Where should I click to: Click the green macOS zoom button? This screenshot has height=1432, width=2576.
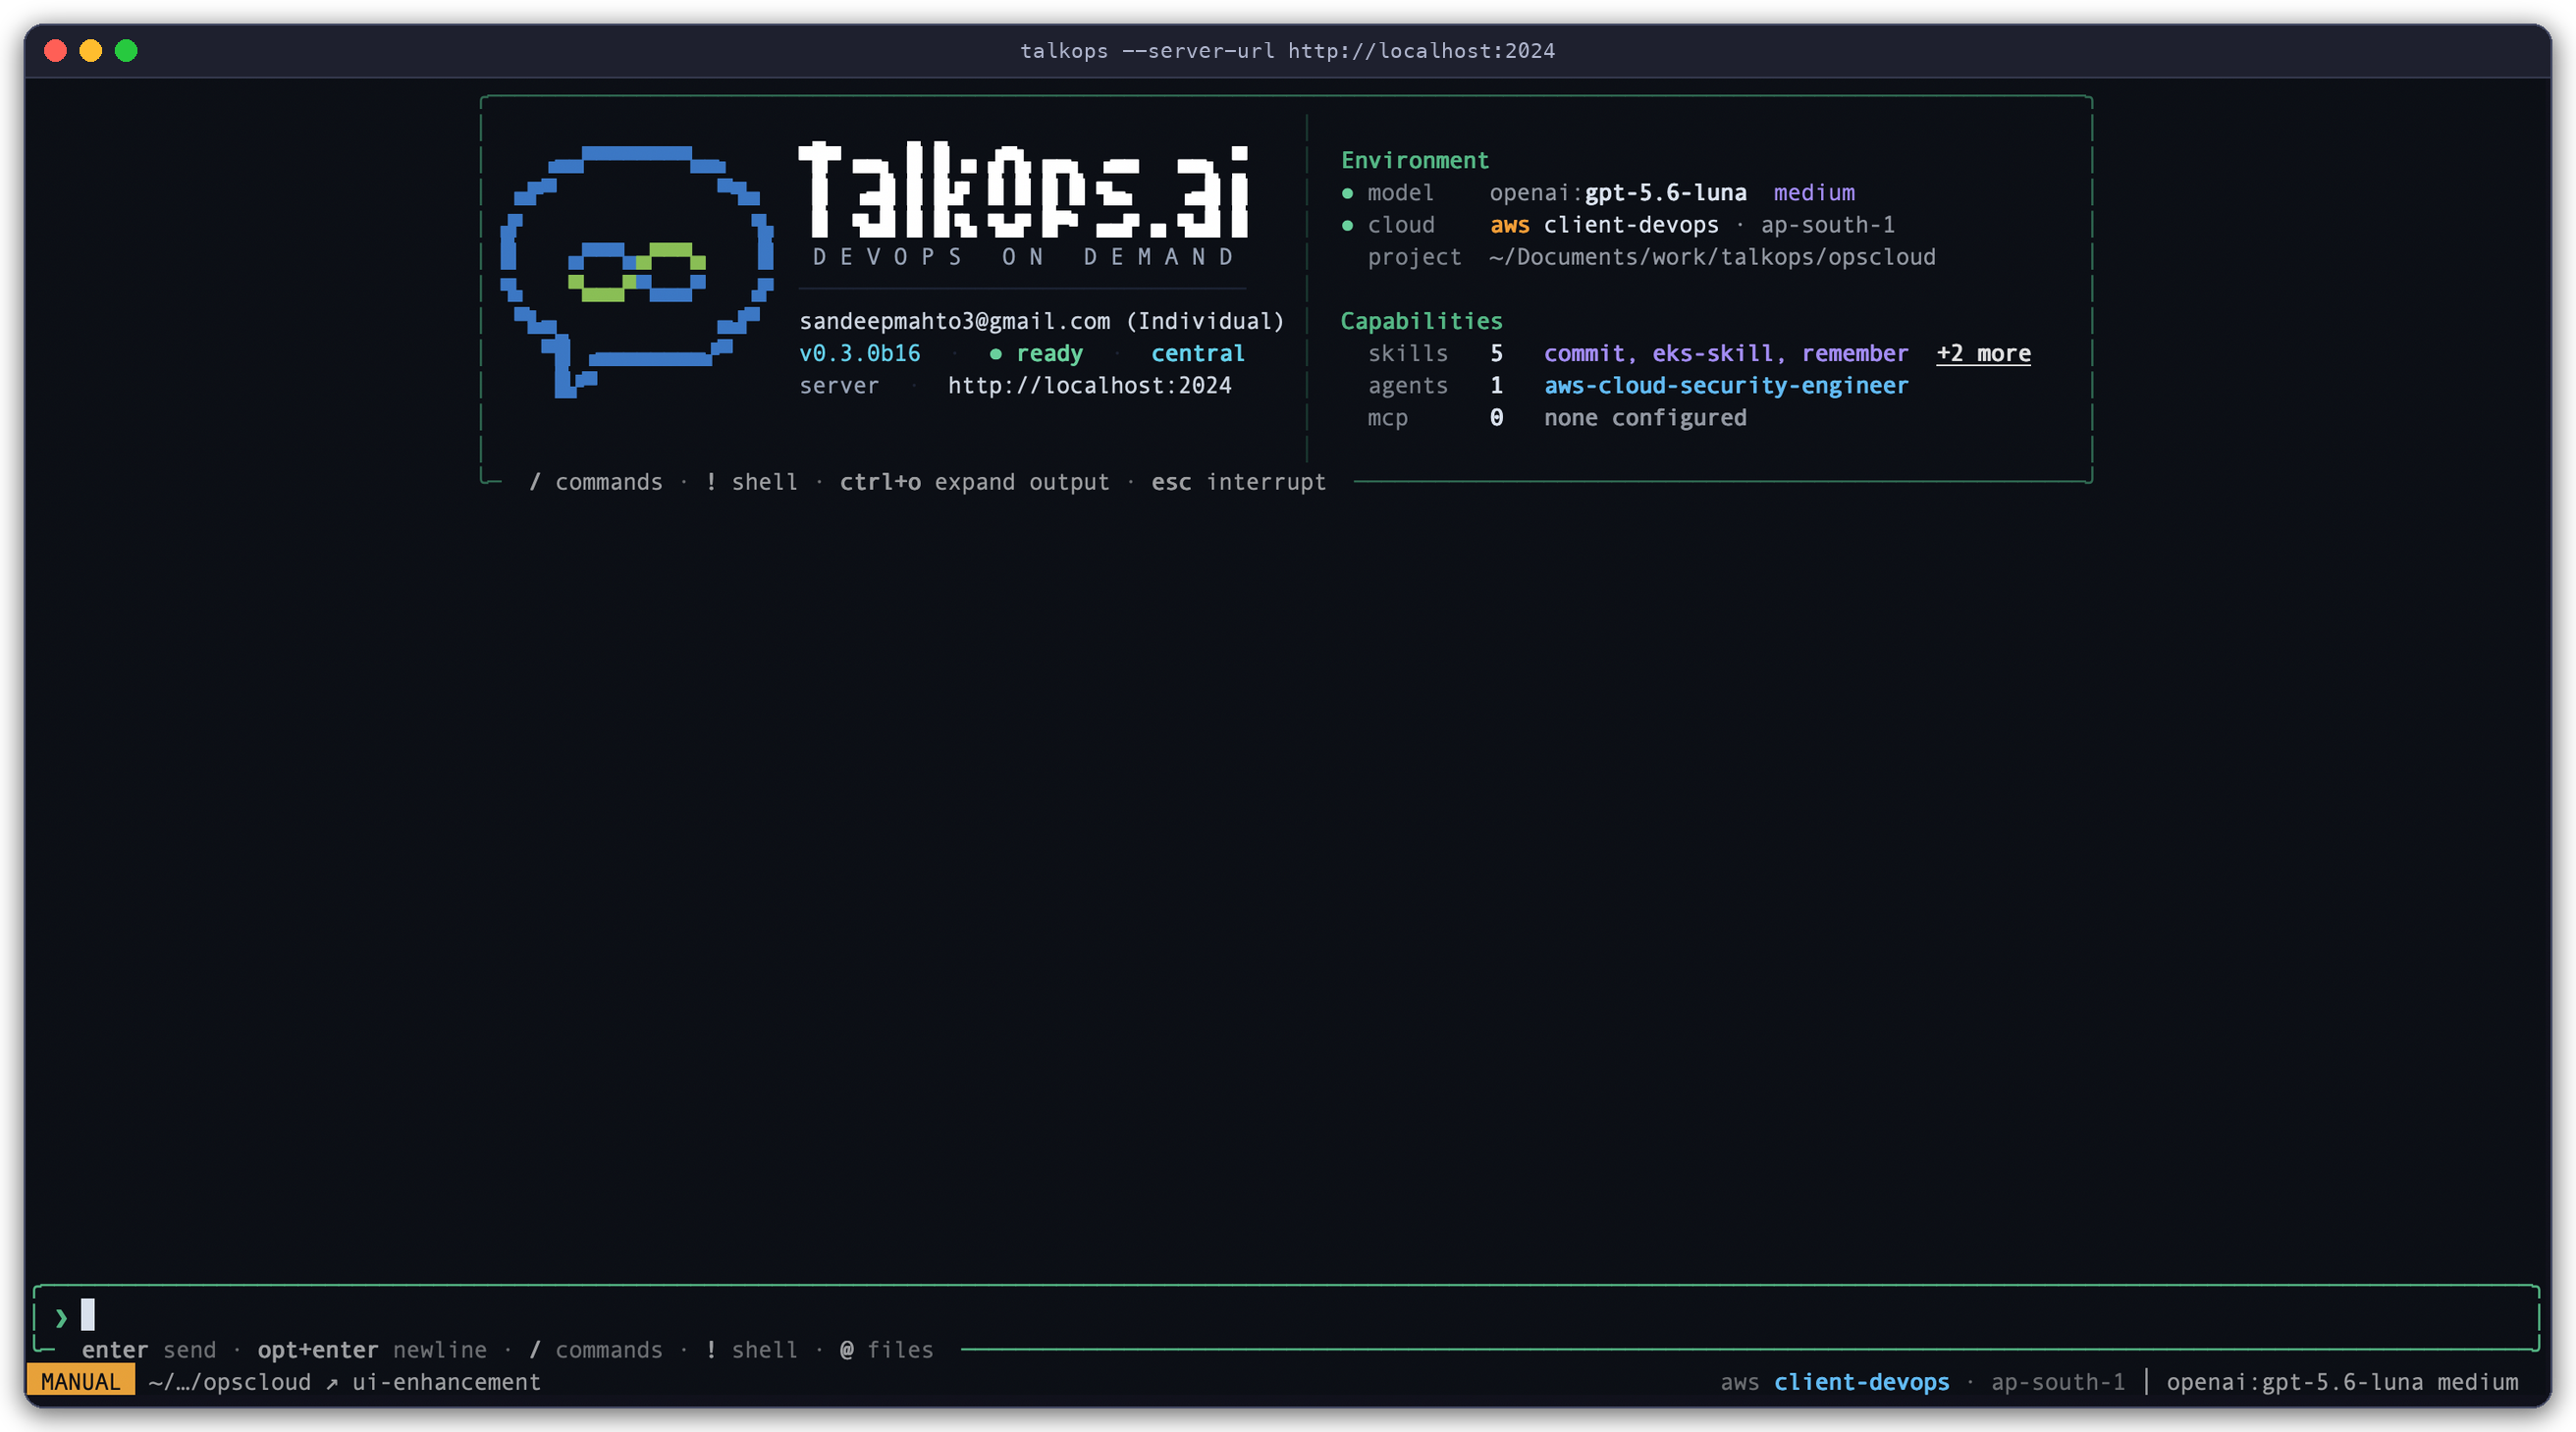tap(126, 51)
